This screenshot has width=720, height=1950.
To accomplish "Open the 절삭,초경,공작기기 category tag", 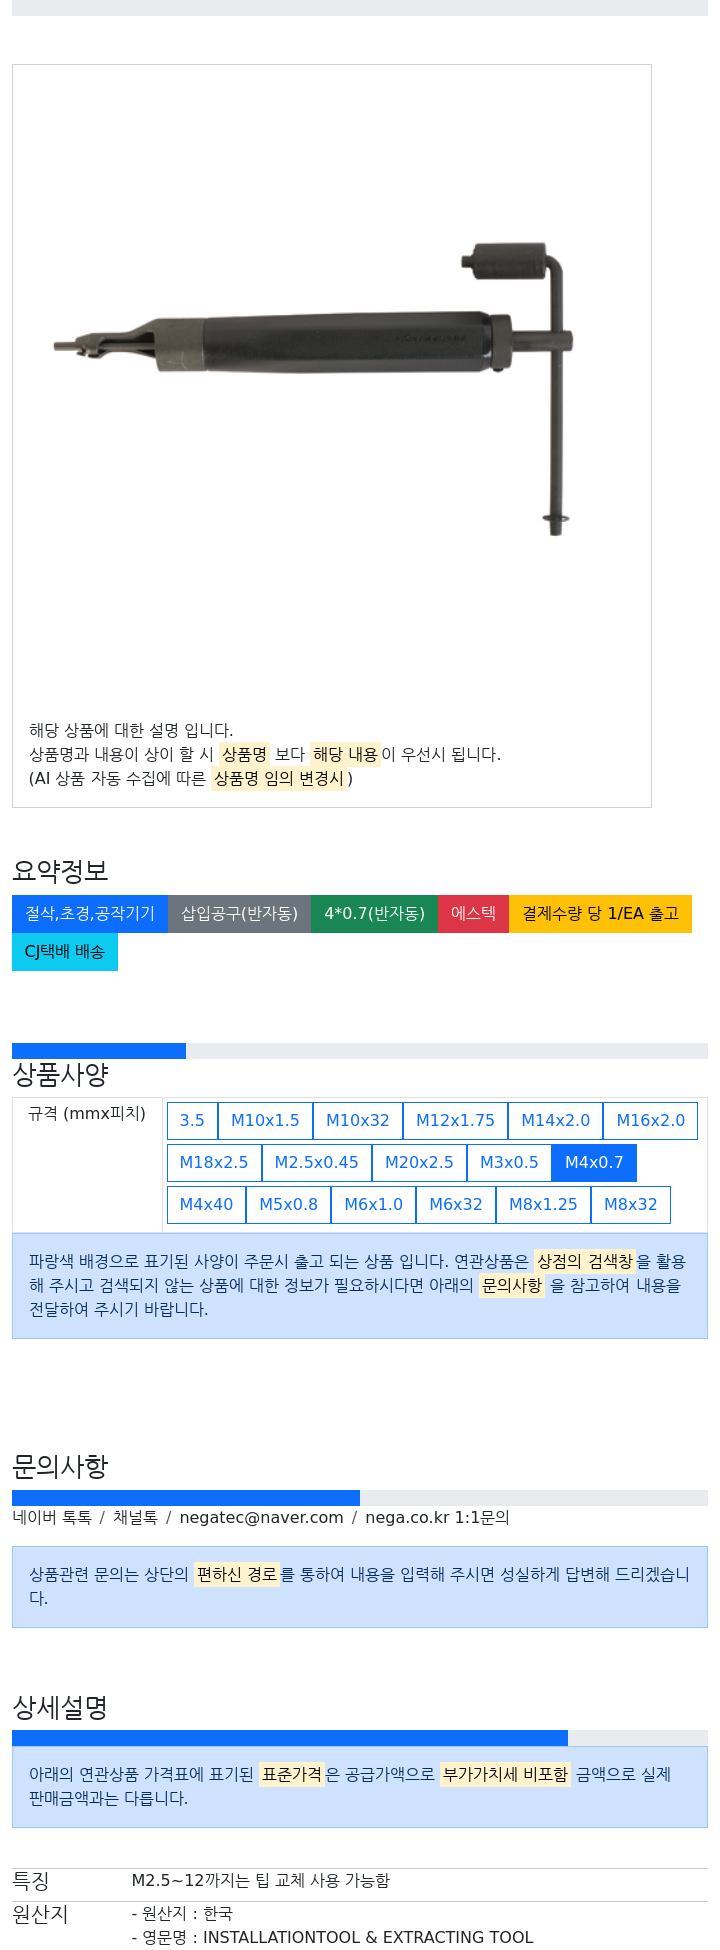I will click(90, 914).
